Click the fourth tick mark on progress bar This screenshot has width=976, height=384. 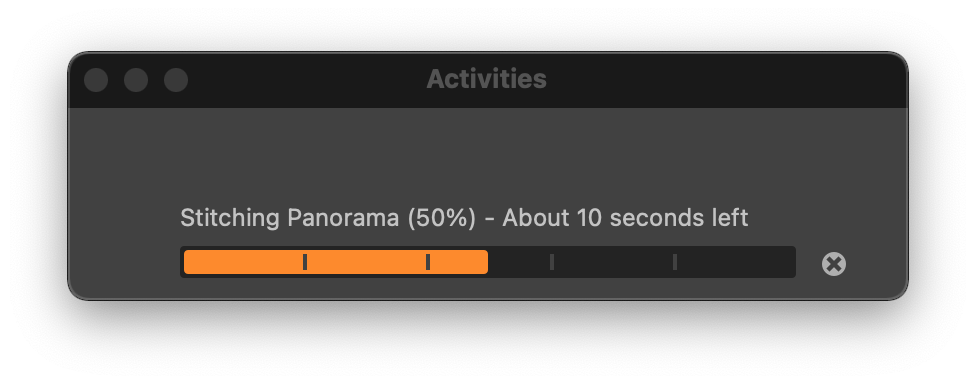point(675,262)
